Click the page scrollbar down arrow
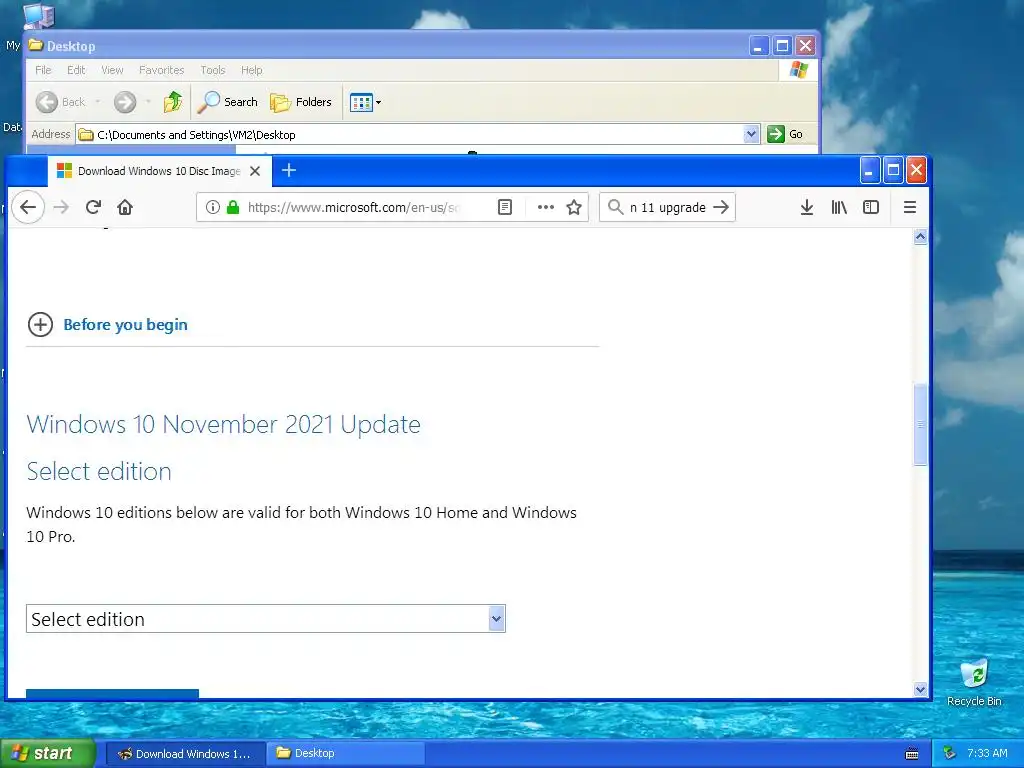 (x=920, y=690)
